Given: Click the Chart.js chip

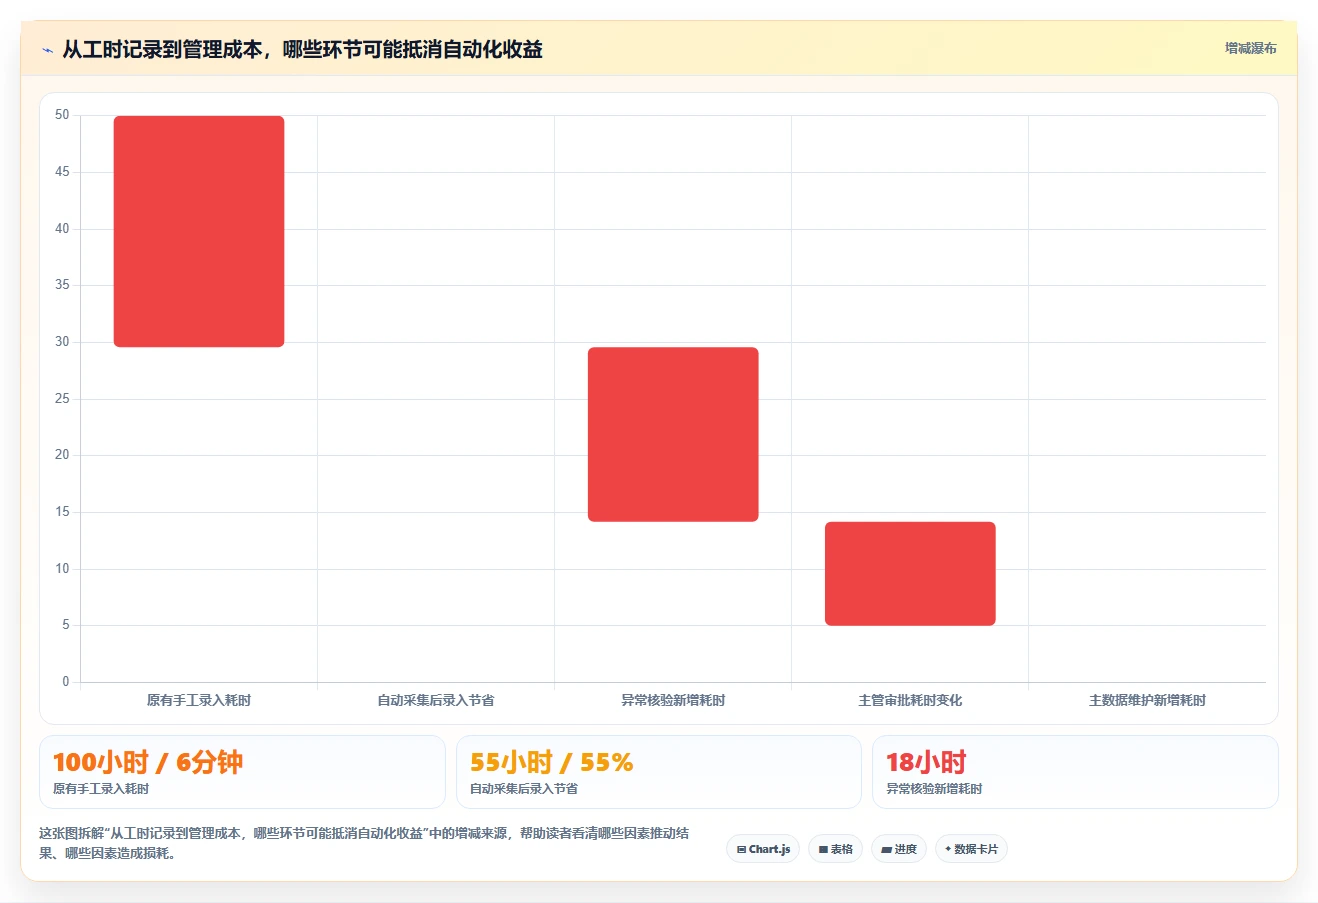Looking at the screenshot, I should (763, 849).
